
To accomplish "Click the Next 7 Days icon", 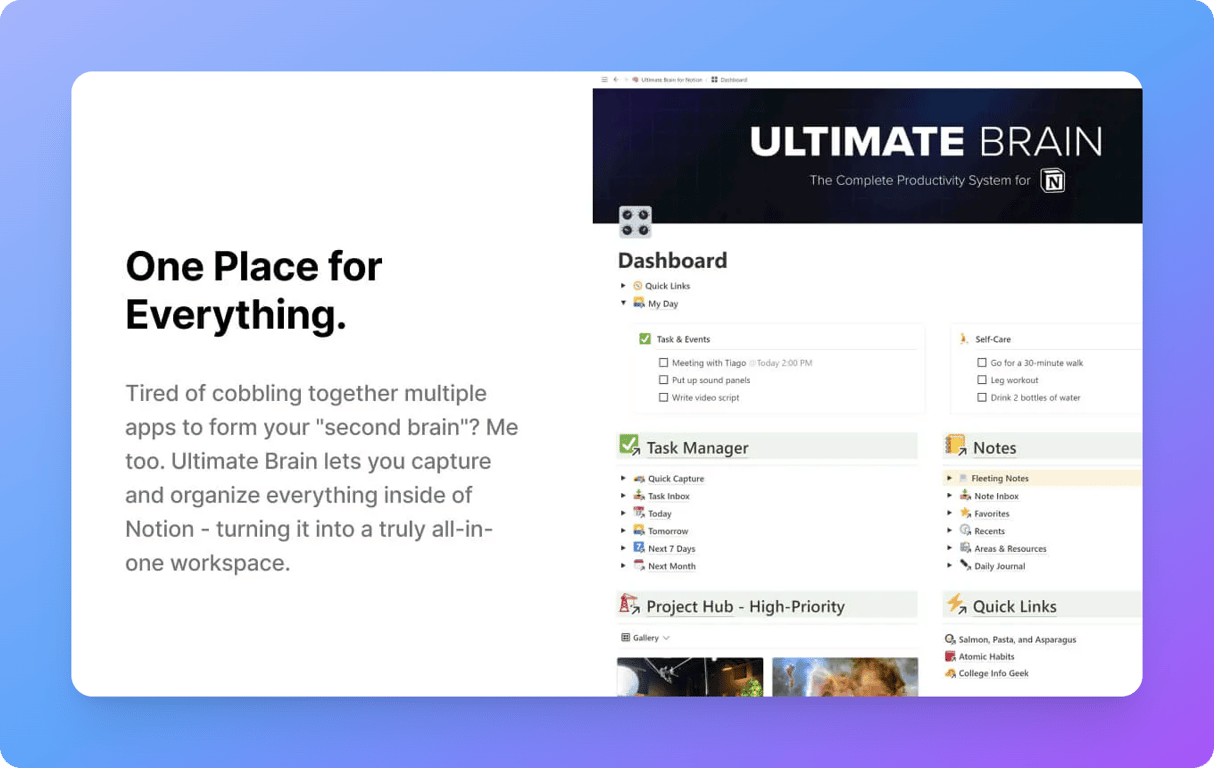I will click(639, 548).
